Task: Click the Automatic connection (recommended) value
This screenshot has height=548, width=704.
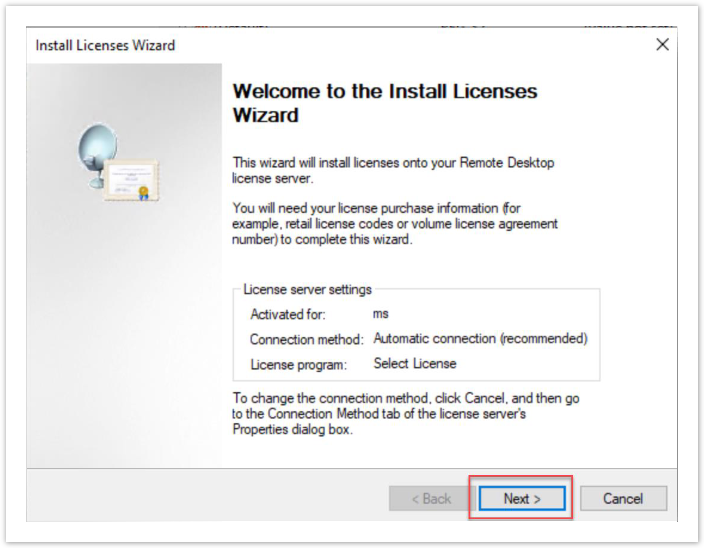Action: (480, 339)
